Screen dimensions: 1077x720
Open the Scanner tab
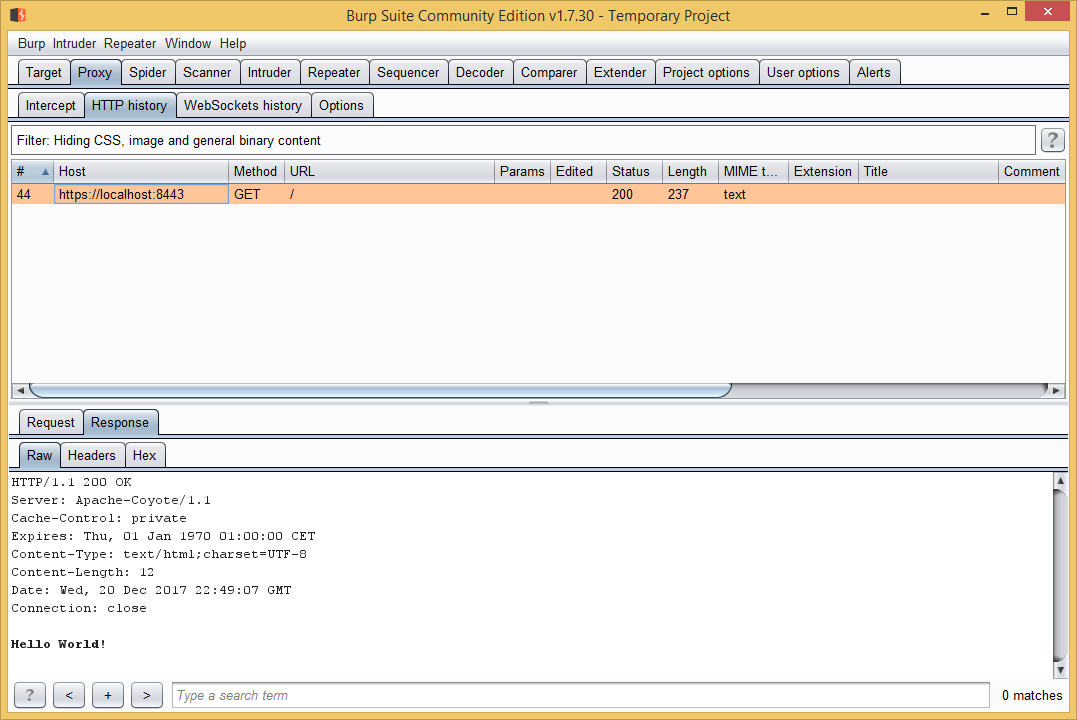[207, 72]
